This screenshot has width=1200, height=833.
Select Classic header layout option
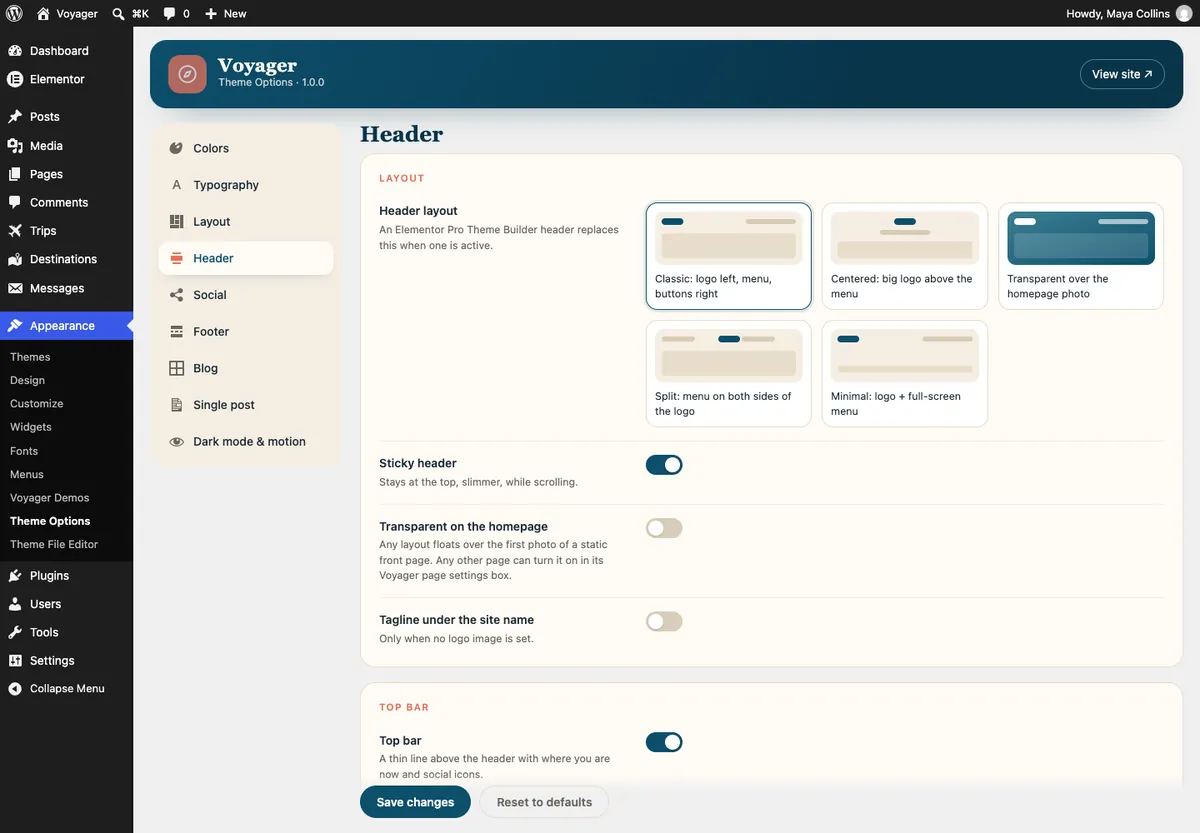(729, 256)
